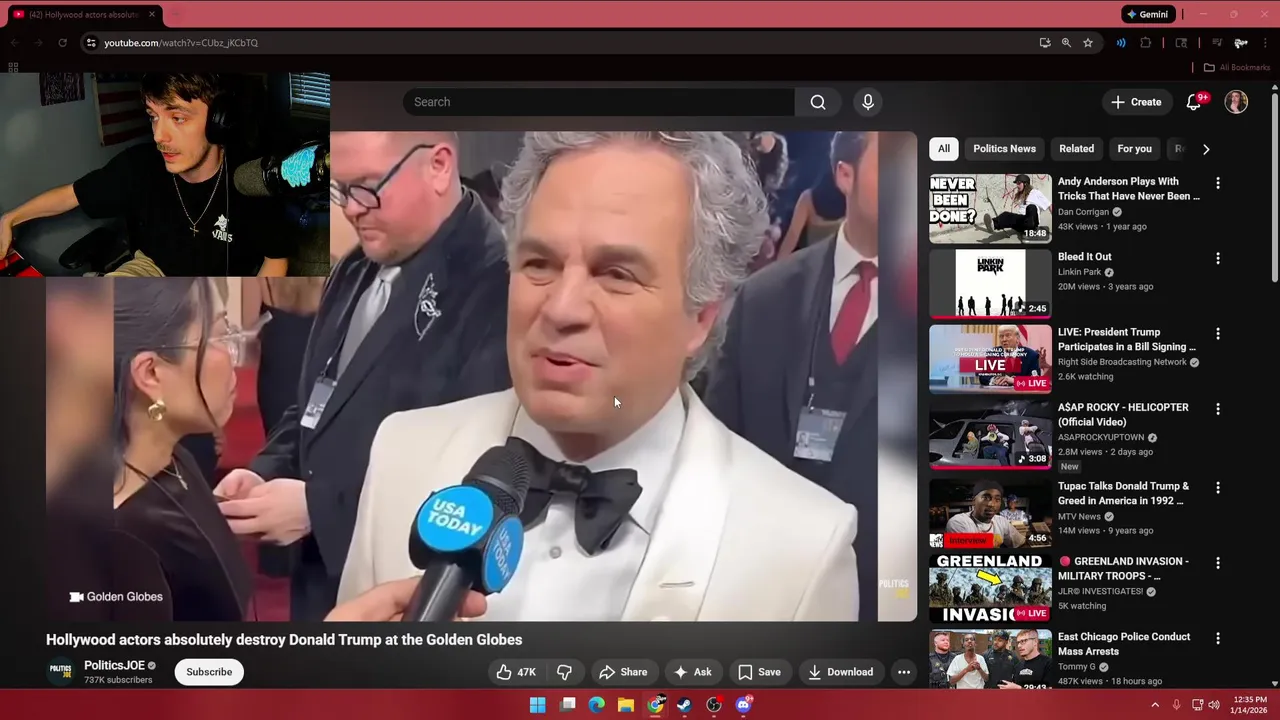Open options for A$AP ROCKY HELICOPTER video

click(1217, 409)
